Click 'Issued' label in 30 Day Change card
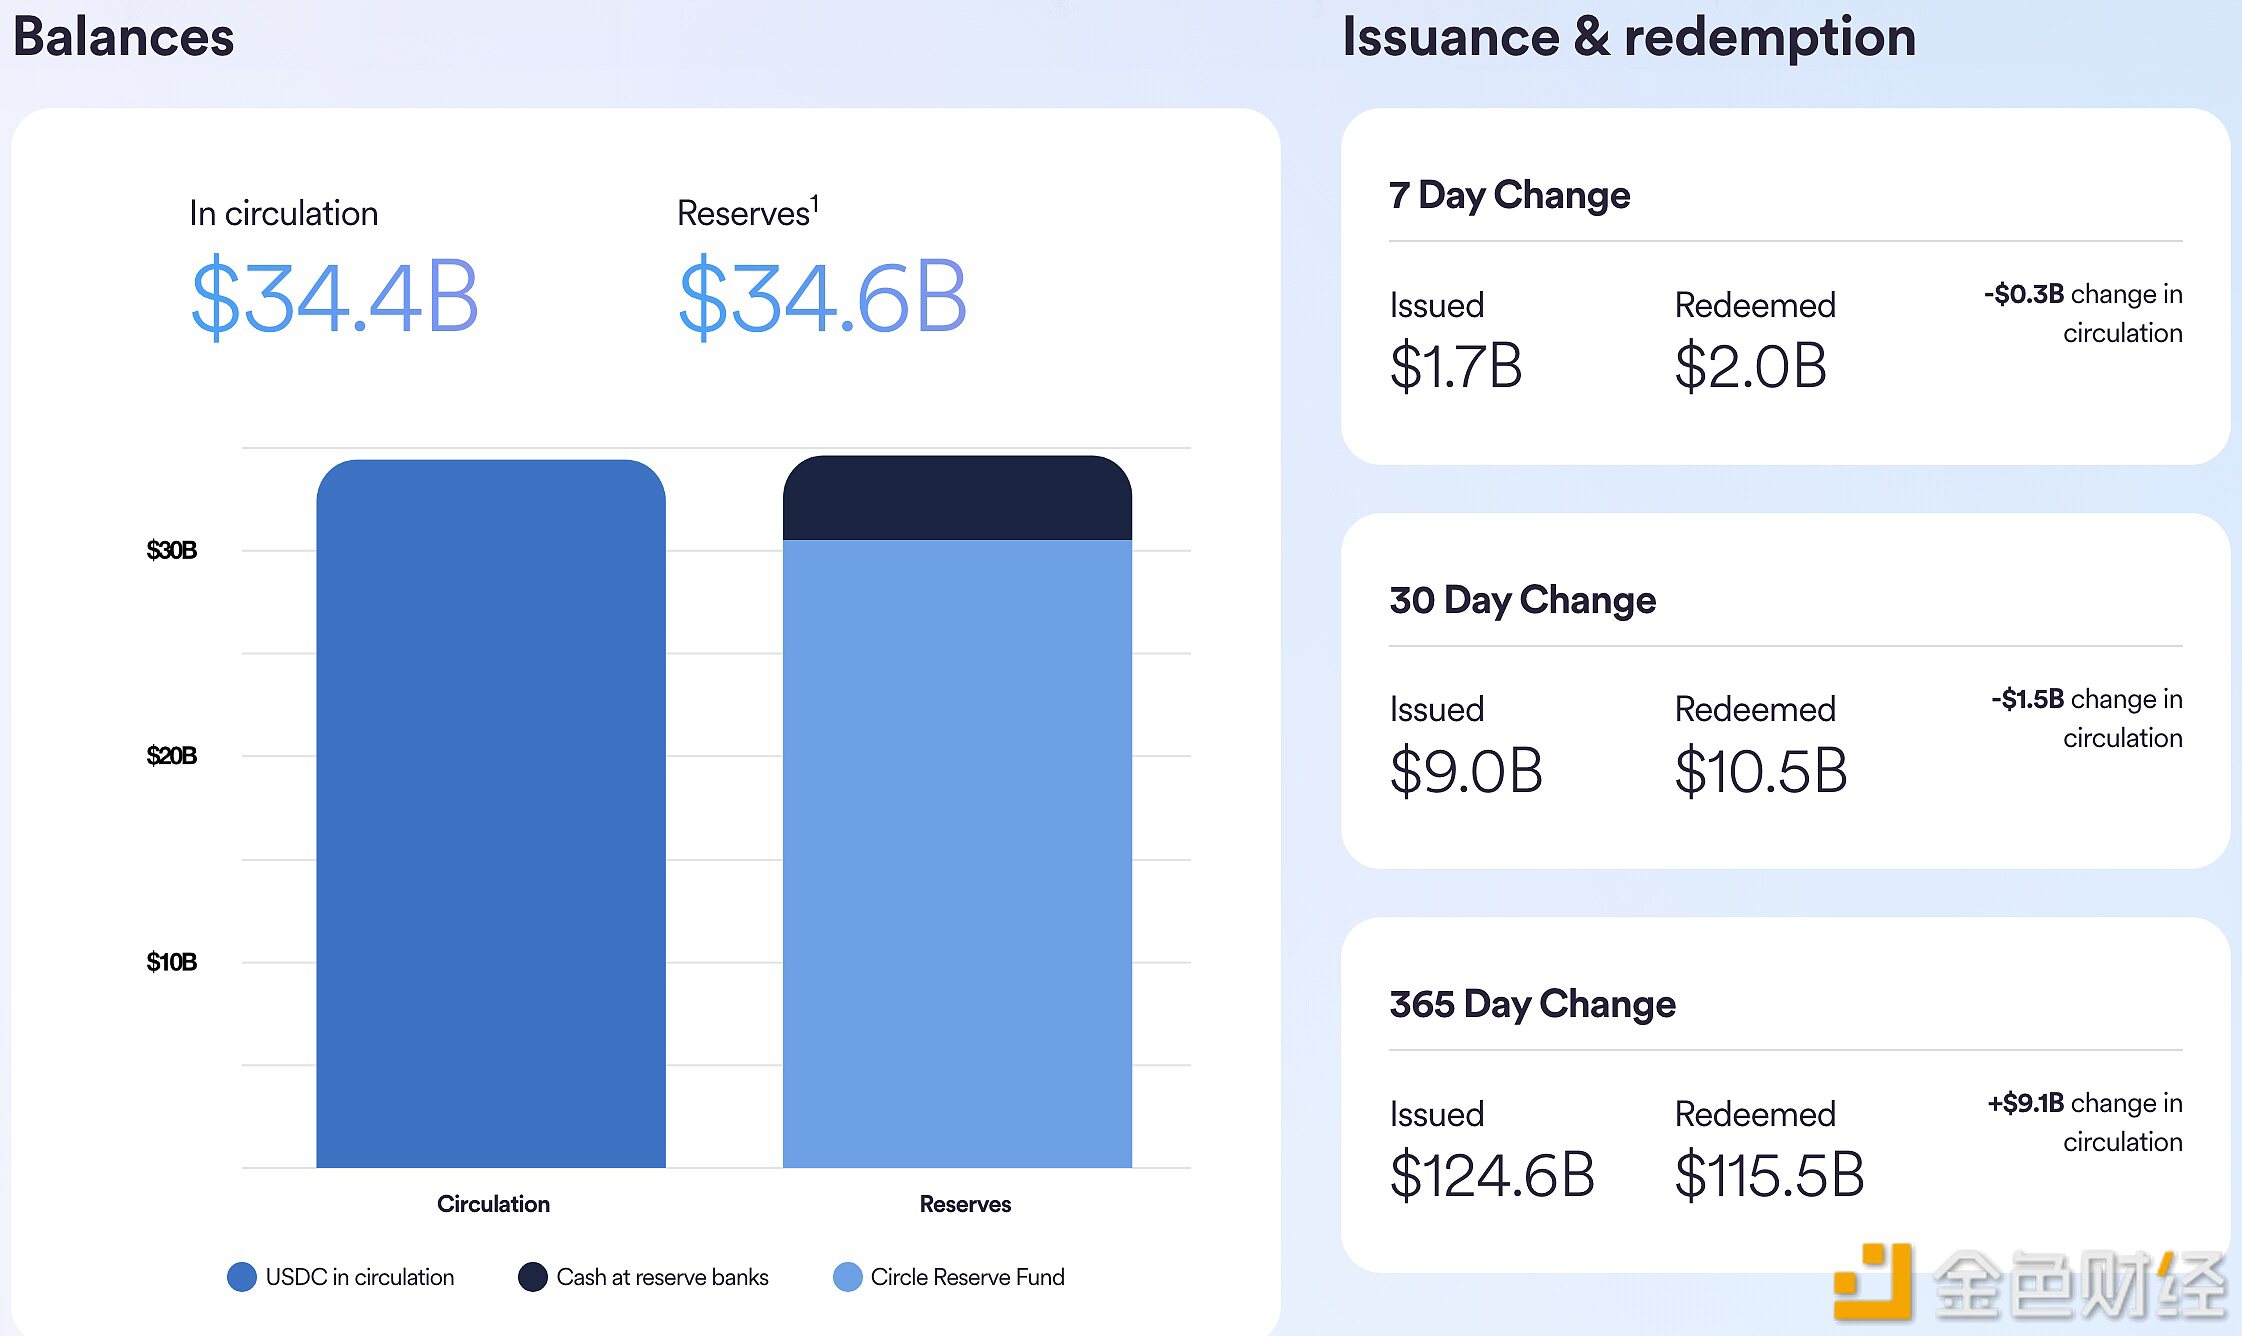This screenshot has height=1336, width=2242. 1437,709
